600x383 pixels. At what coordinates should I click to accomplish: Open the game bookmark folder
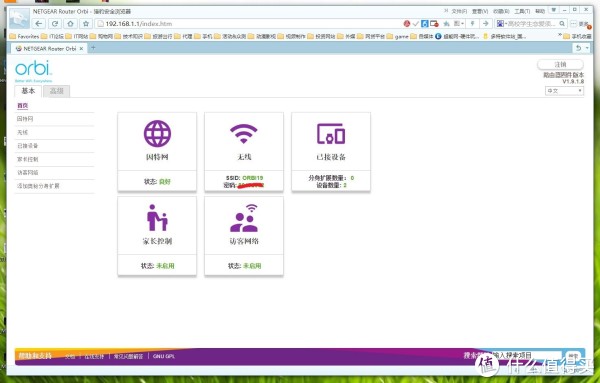pyautogui.click(x=398, y=36)
